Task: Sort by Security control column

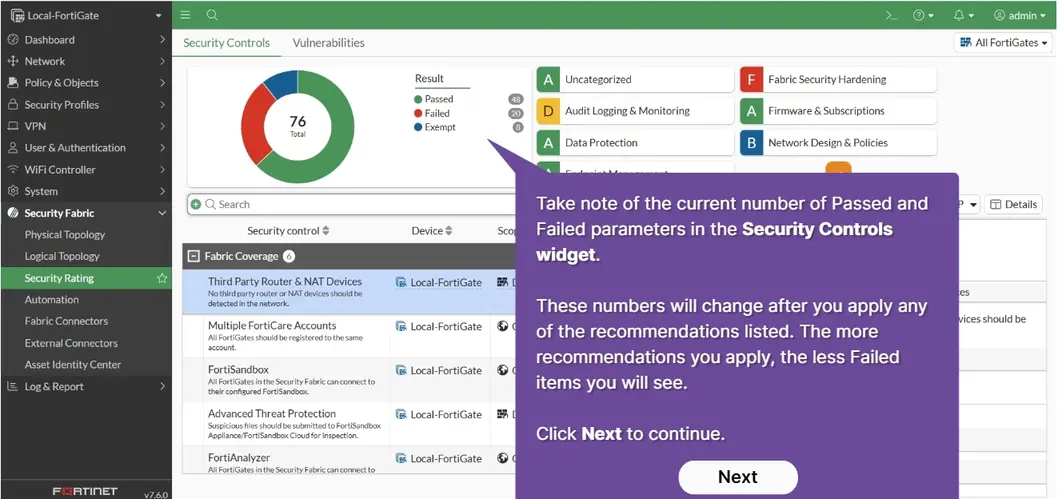Action: [288, 231]
